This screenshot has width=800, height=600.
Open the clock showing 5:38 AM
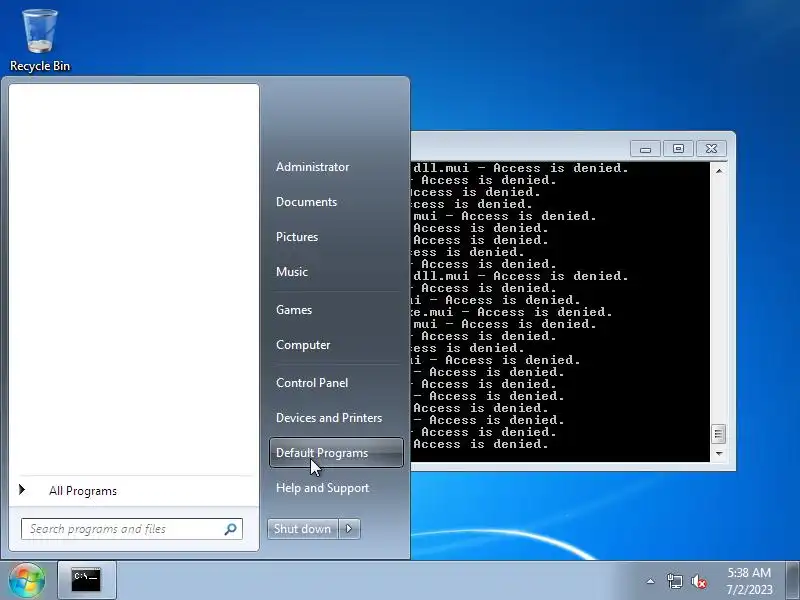point(749,581)
